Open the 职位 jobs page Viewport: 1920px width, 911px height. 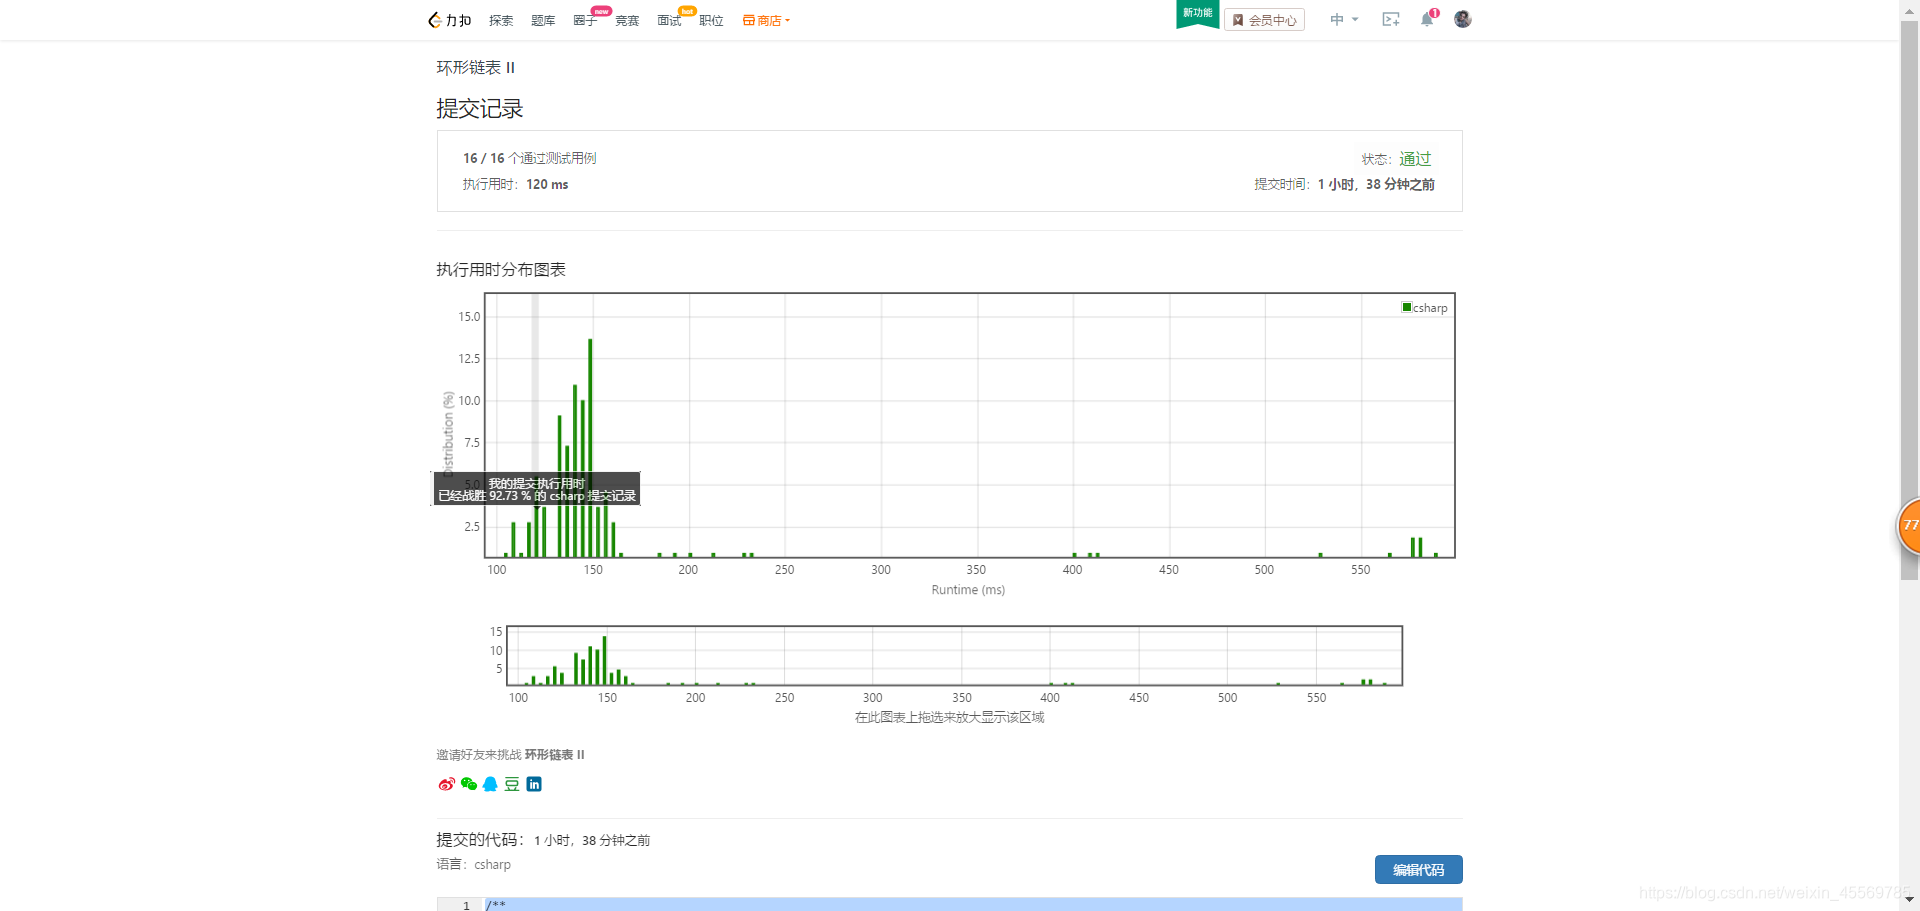click(x=711, y=20)
